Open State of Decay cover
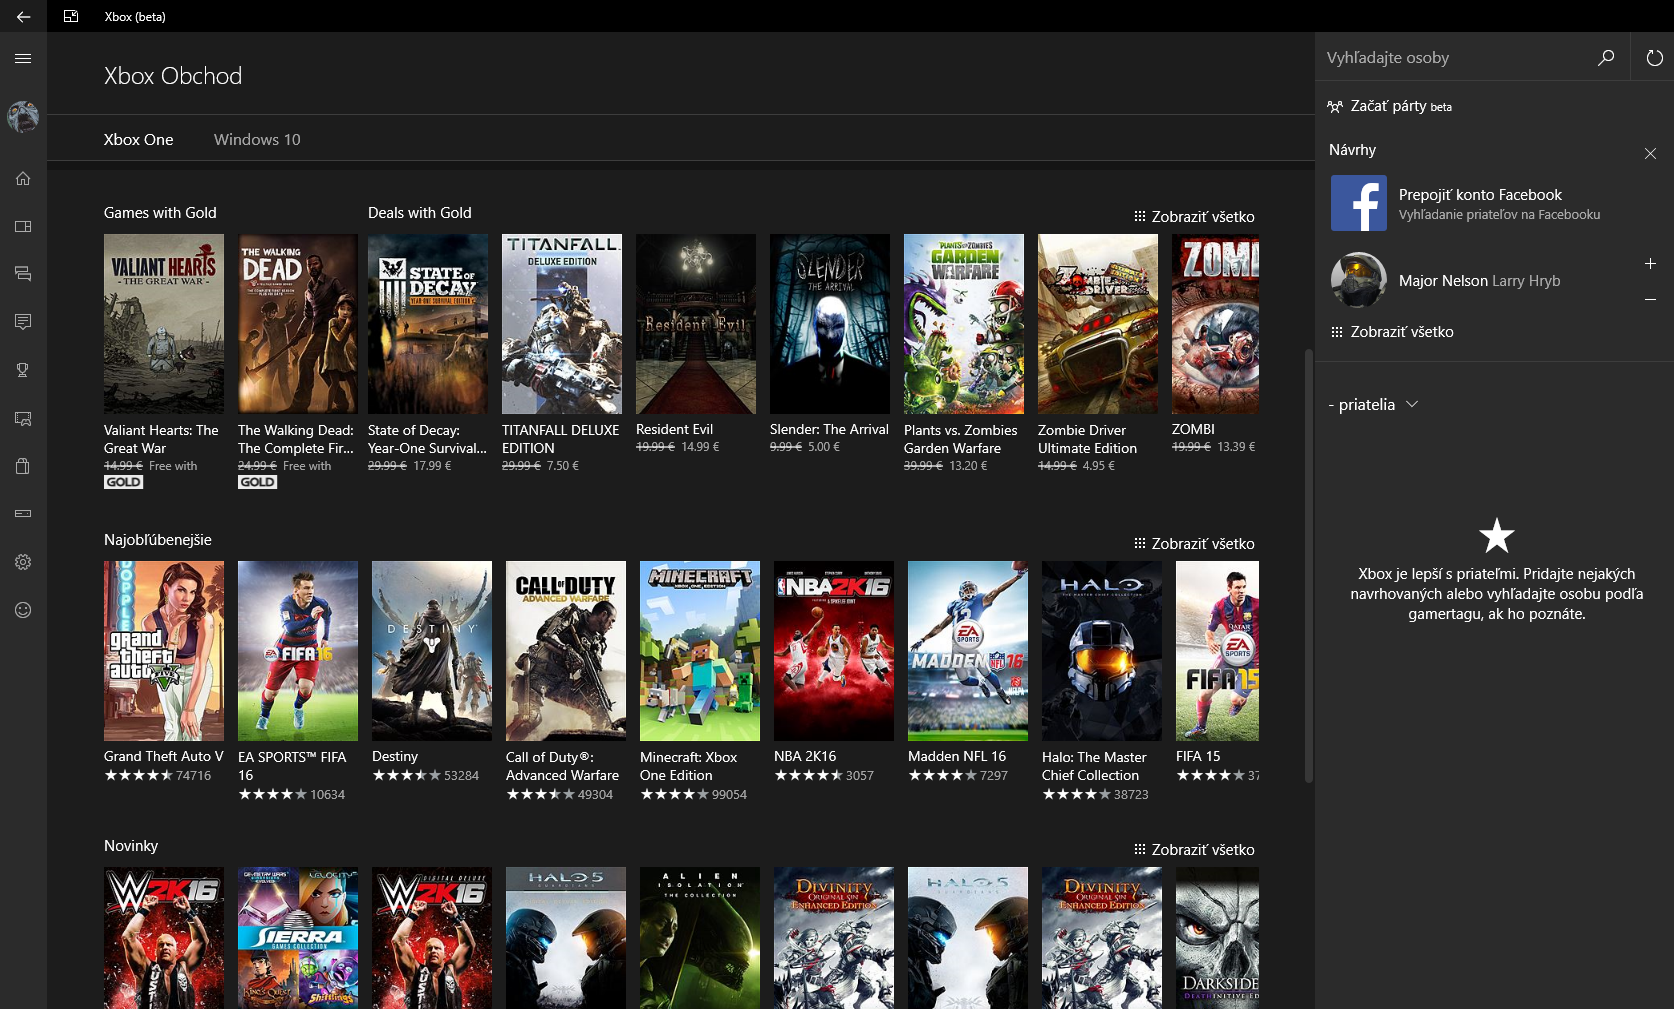 (428, 324)
